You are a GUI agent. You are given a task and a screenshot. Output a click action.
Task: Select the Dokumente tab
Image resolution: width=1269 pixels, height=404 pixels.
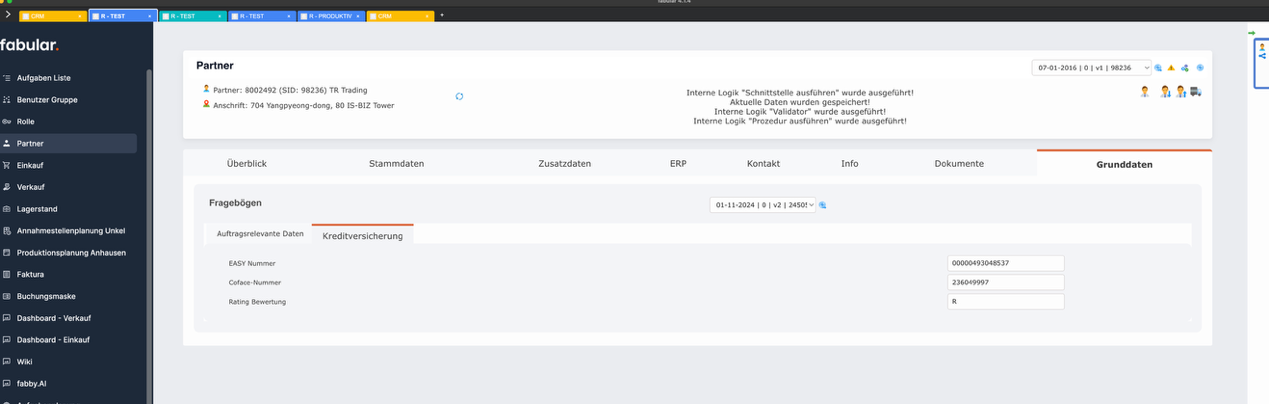[959, 163]
